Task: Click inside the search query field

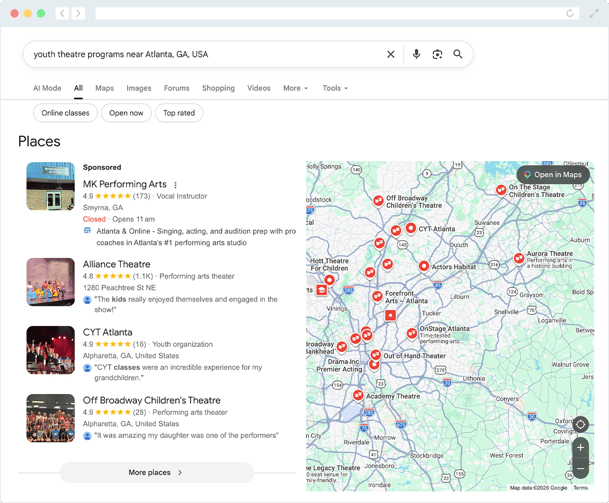Action: pyautogui.click(x=206, y=54)
